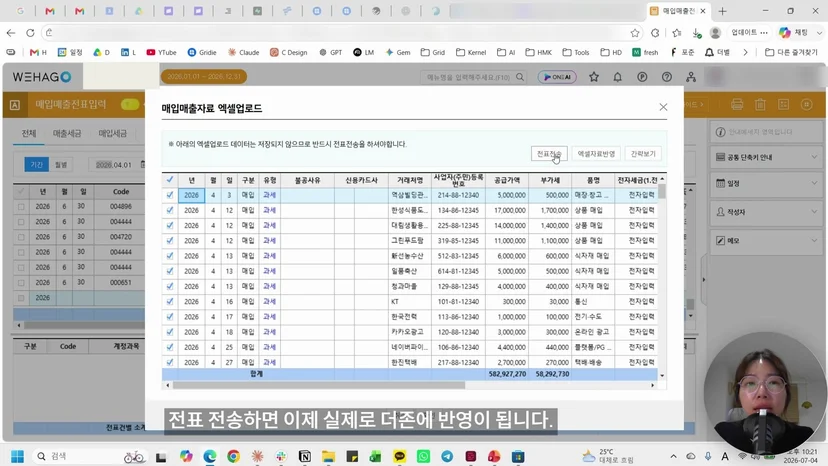
Task: Uncheck the row for 129-88-12345
Action: tap(170, 286)
